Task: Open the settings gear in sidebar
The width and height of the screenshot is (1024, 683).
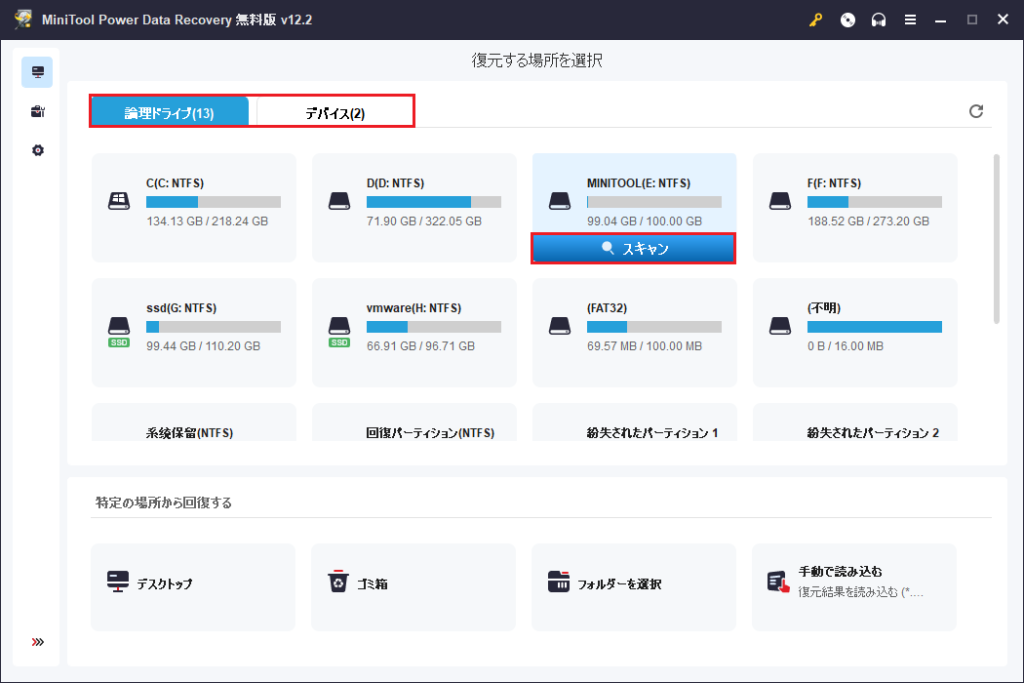Action: 38,150
